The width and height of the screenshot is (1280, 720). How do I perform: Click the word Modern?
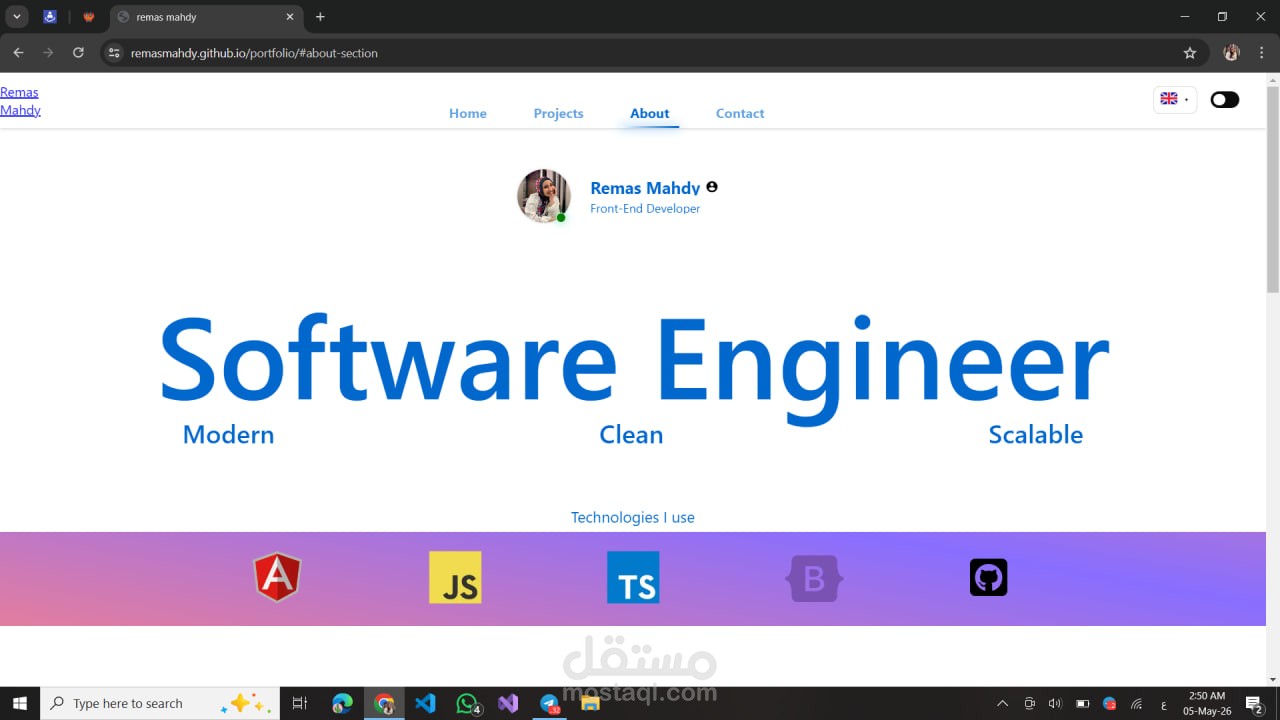228,435
